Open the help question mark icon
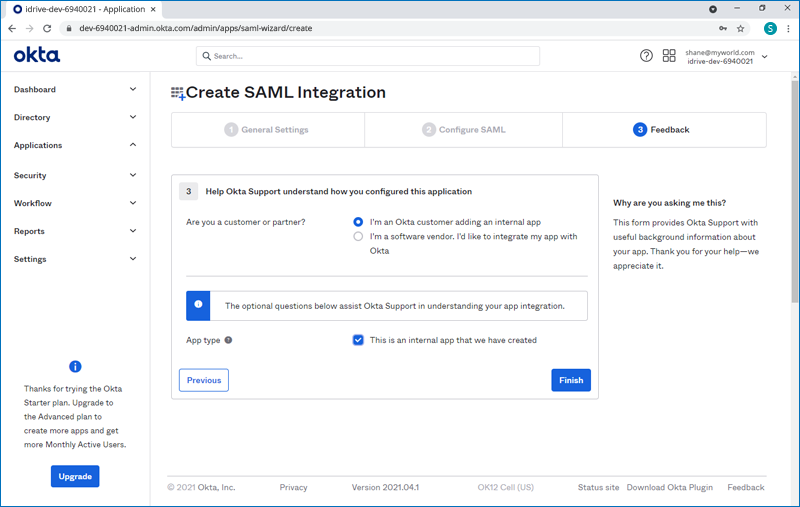 pos(646,56)
